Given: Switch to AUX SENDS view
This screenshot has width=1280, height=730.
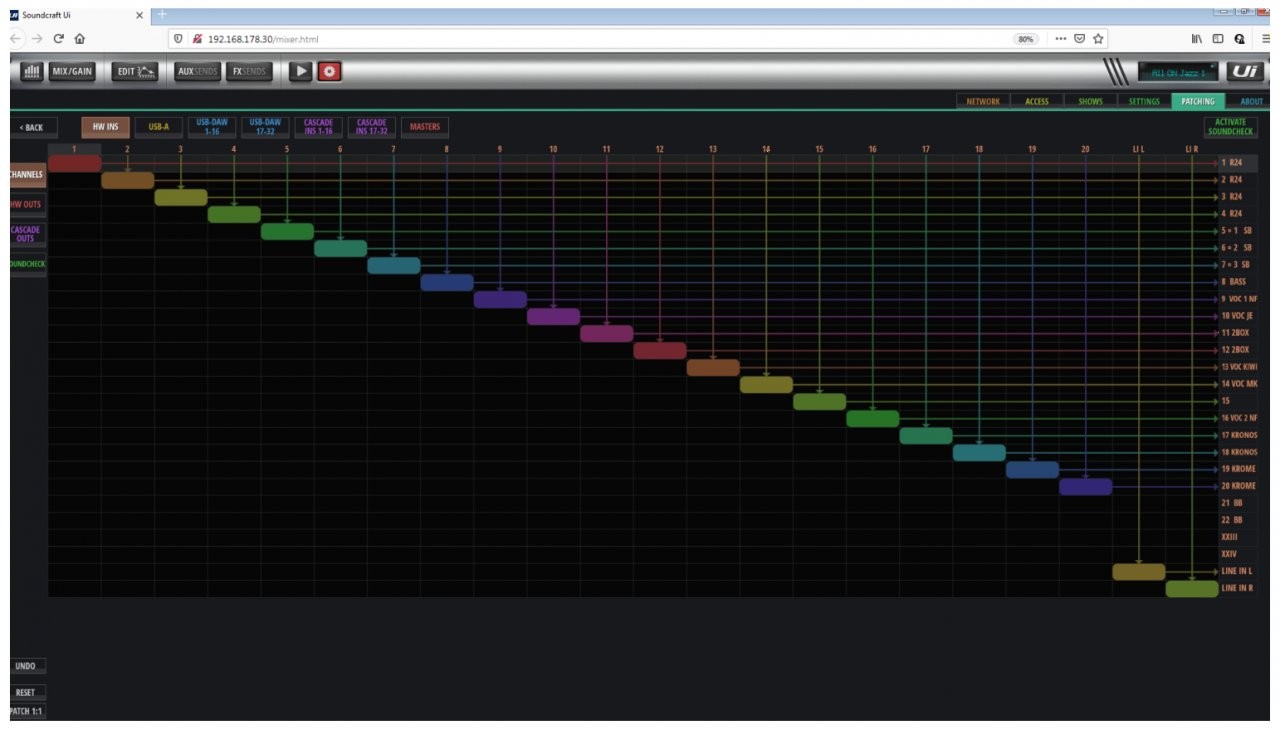Looking at the screenshot, I should (x=195, y=72).
